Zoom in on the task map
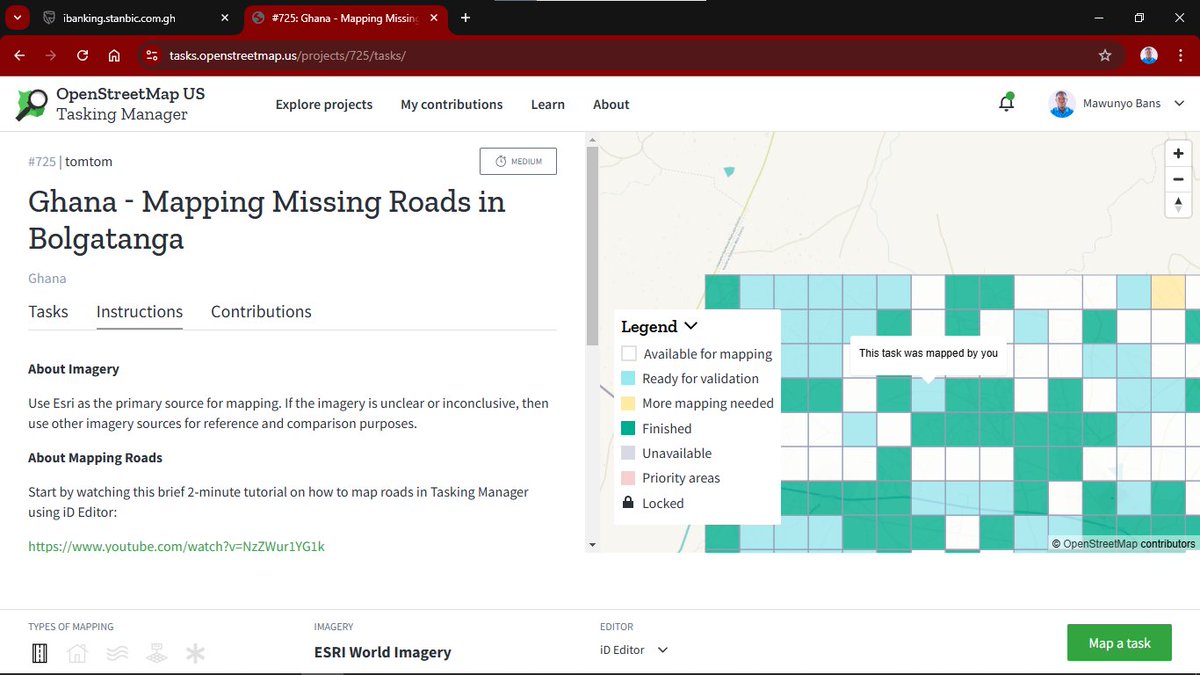Viewport: 1200px width, 675px height. click(1178, 153)
